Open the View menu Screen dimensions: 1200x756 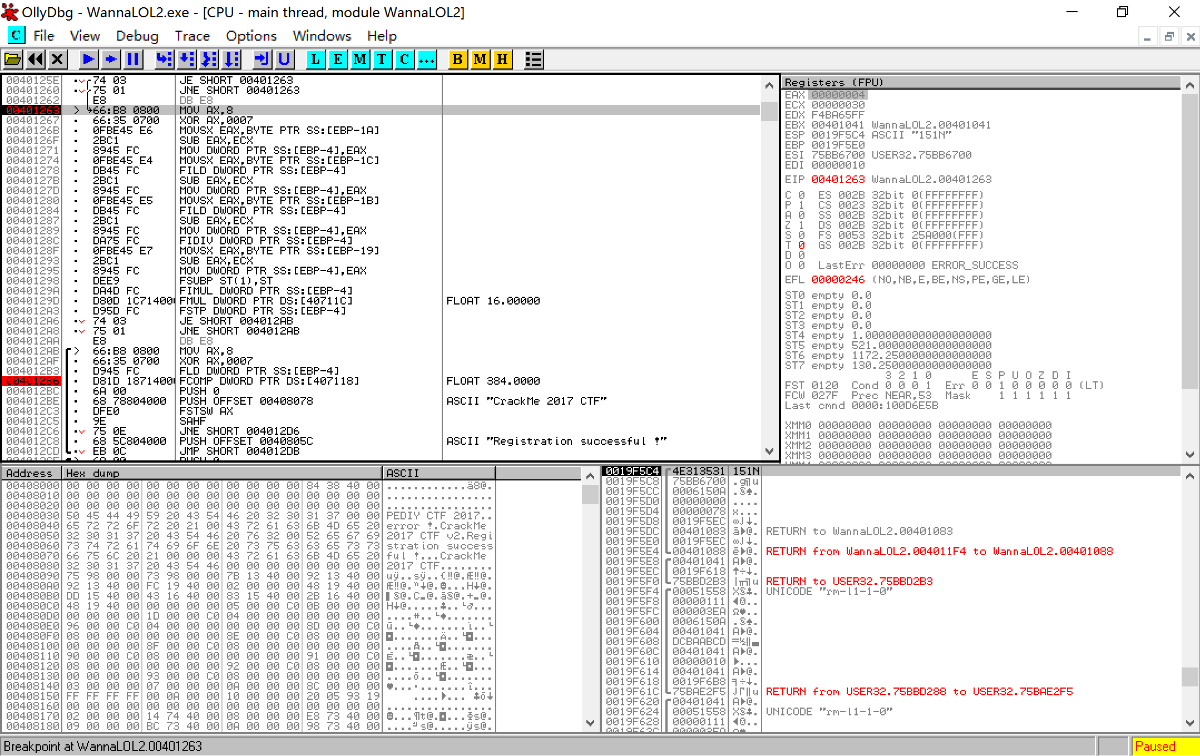pyautogui.click(x=85, y=36)
